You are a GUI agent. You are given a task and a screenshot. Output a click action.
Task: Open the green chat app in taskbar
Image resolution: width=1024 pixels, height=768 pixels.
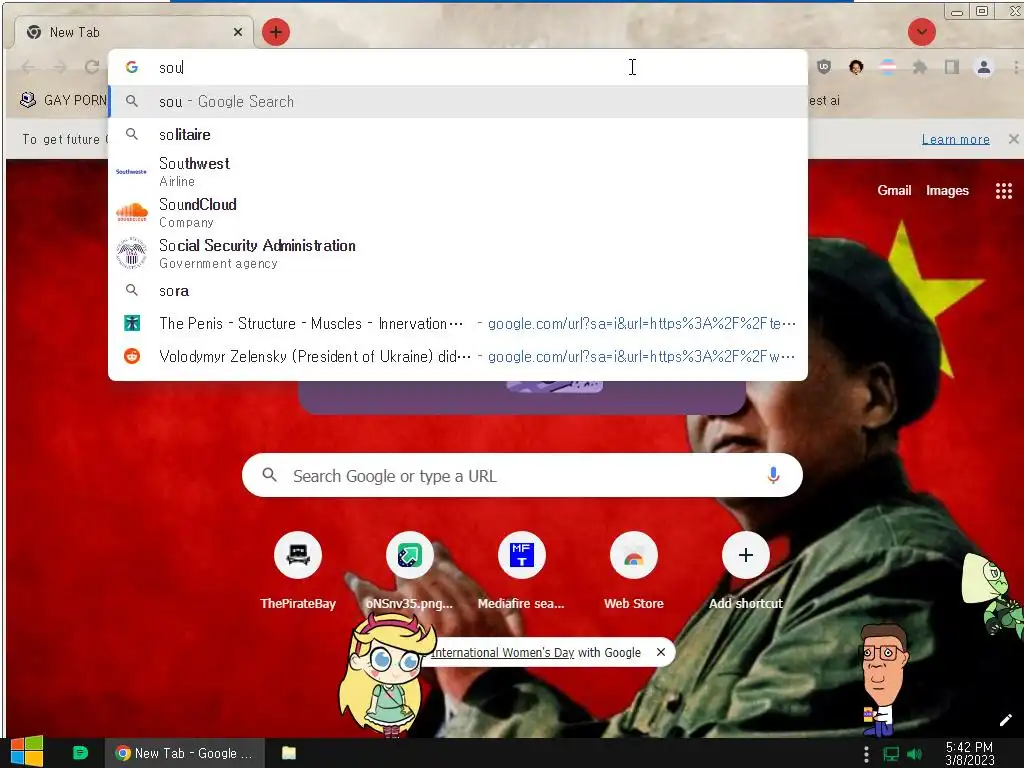click(x=80, y=753)
